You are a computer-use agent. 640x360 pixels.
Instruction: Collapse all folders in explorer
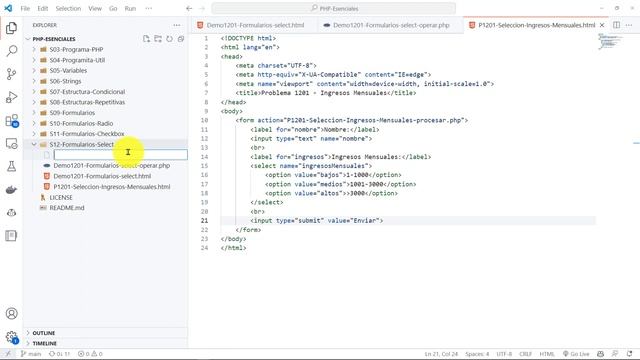180,39
